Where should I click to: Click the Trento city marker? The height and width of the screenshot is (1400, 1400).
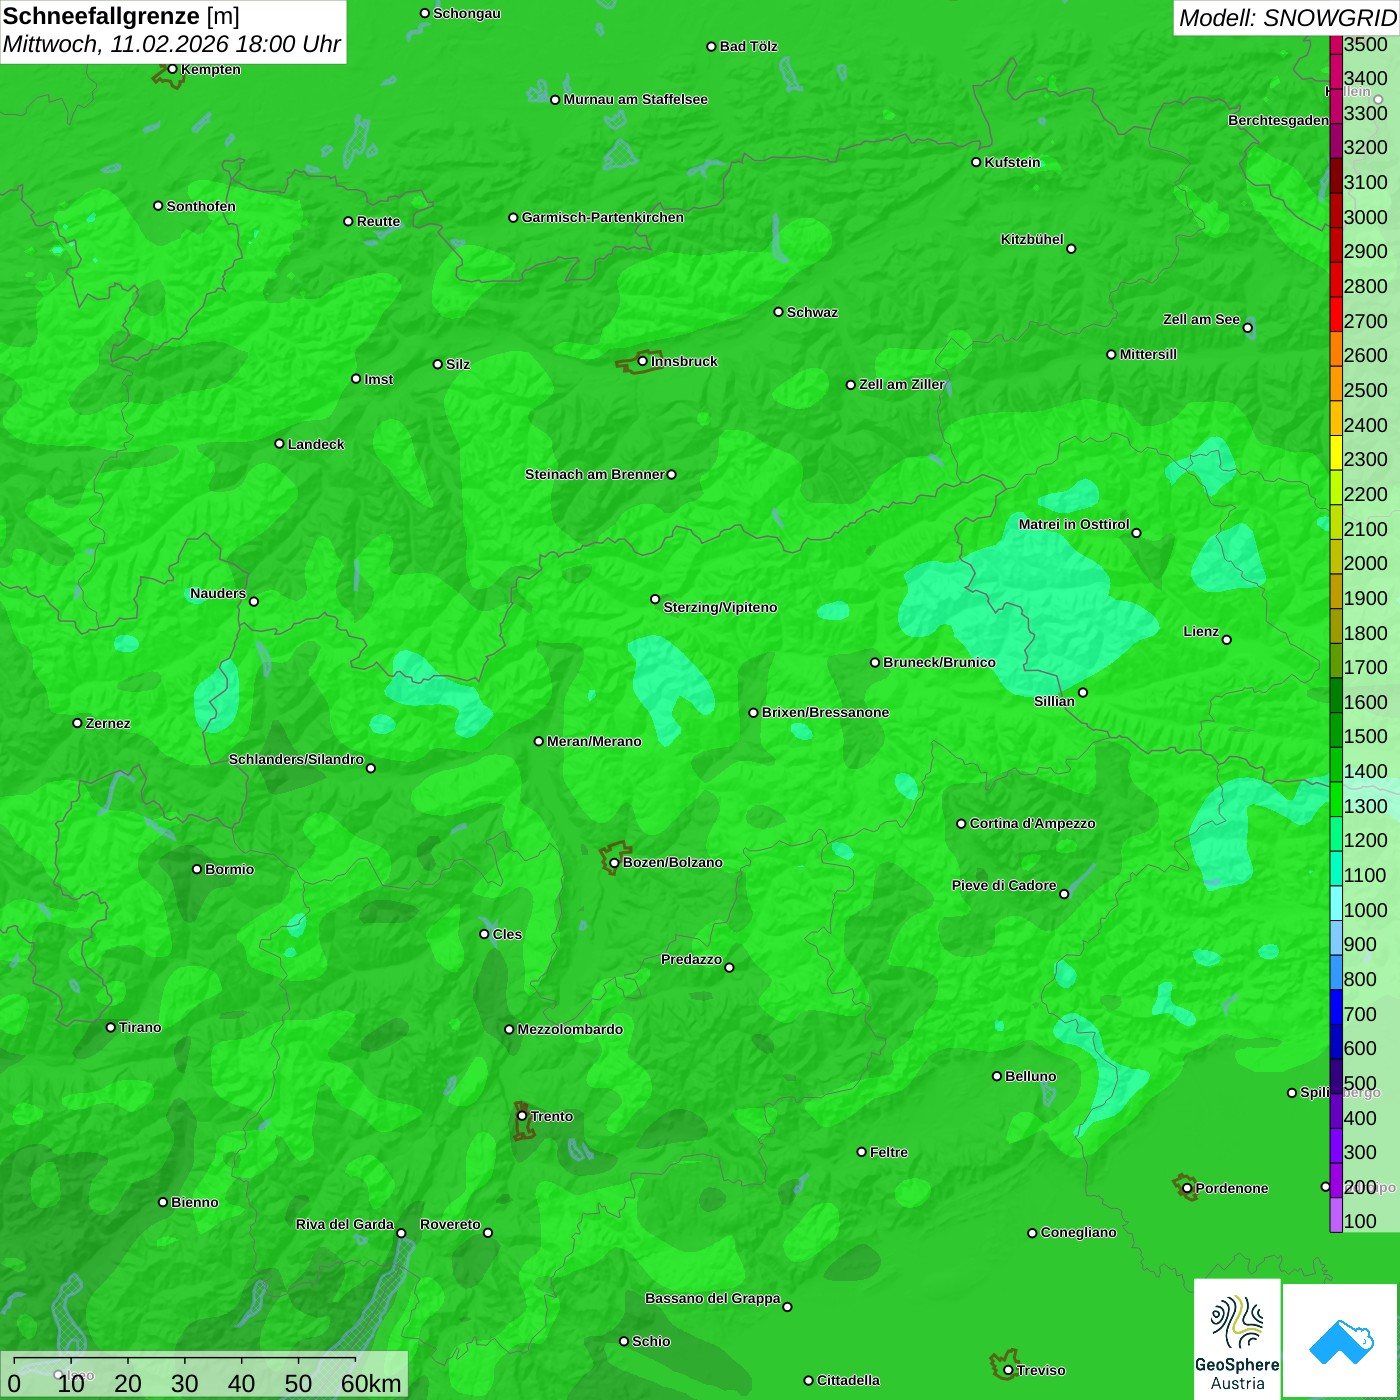pos(522,1116)
